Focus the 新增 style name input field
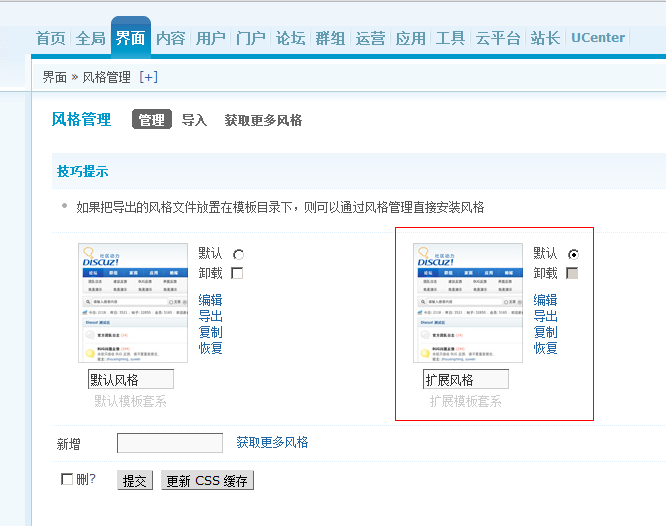The width and height of the screenshot is (666, 526). (170, 443)
